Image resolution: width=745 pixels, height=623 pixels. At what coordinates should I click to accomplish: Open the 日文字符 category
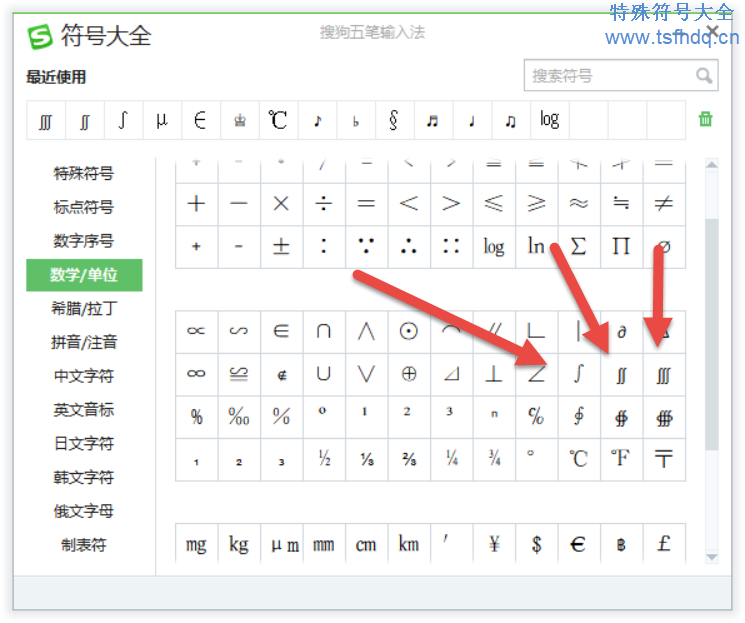pos(84,443)
